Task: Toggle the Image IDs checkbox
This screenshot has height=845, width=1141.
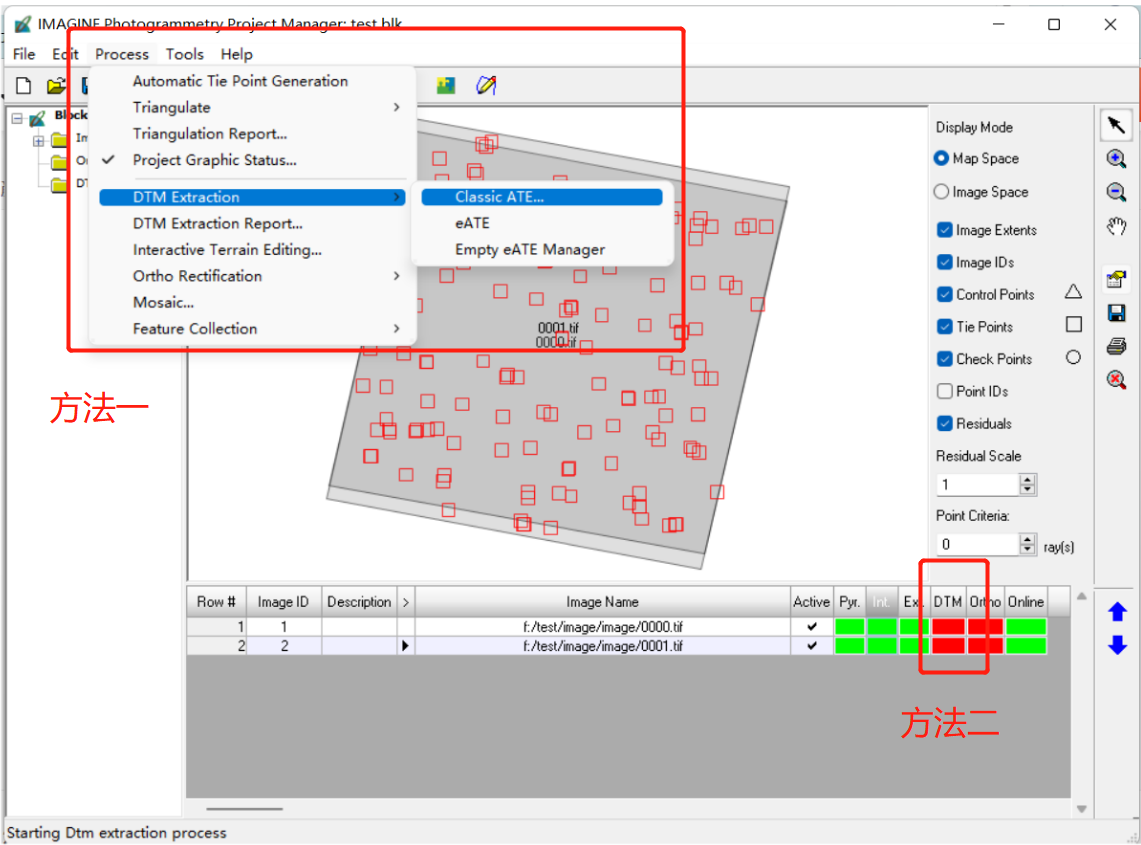Action: click(945, 262)
